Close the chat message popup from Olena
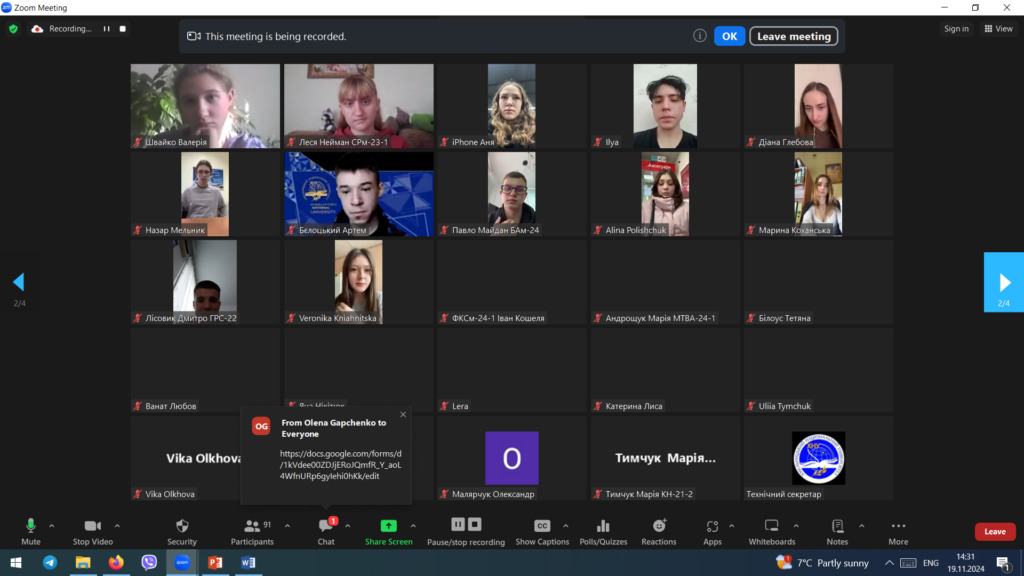The width and height of the screenshot is (1024, 576). click(403, 414)
